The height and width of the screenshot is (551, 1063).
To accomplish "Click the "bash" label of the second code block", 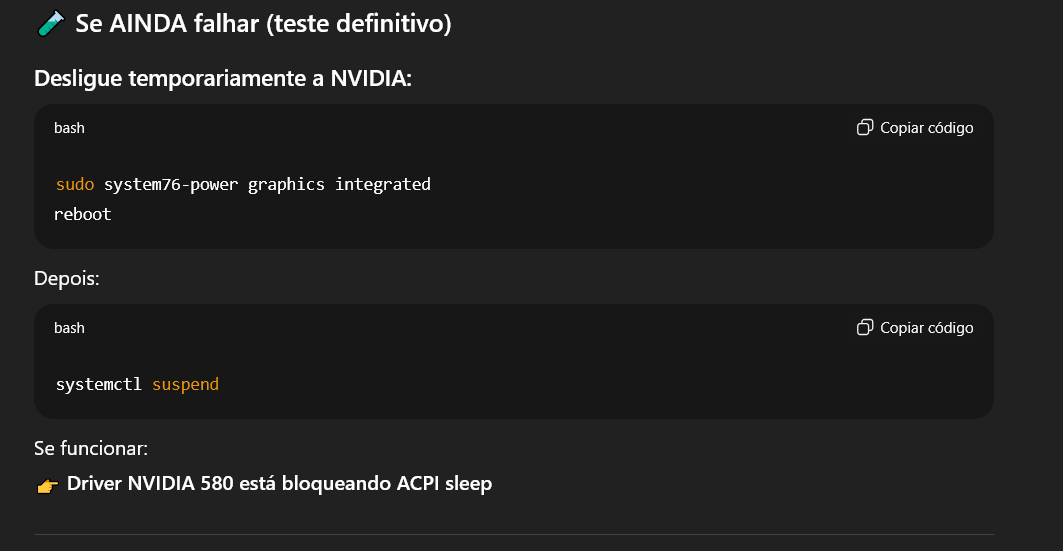I will [69, 328].
